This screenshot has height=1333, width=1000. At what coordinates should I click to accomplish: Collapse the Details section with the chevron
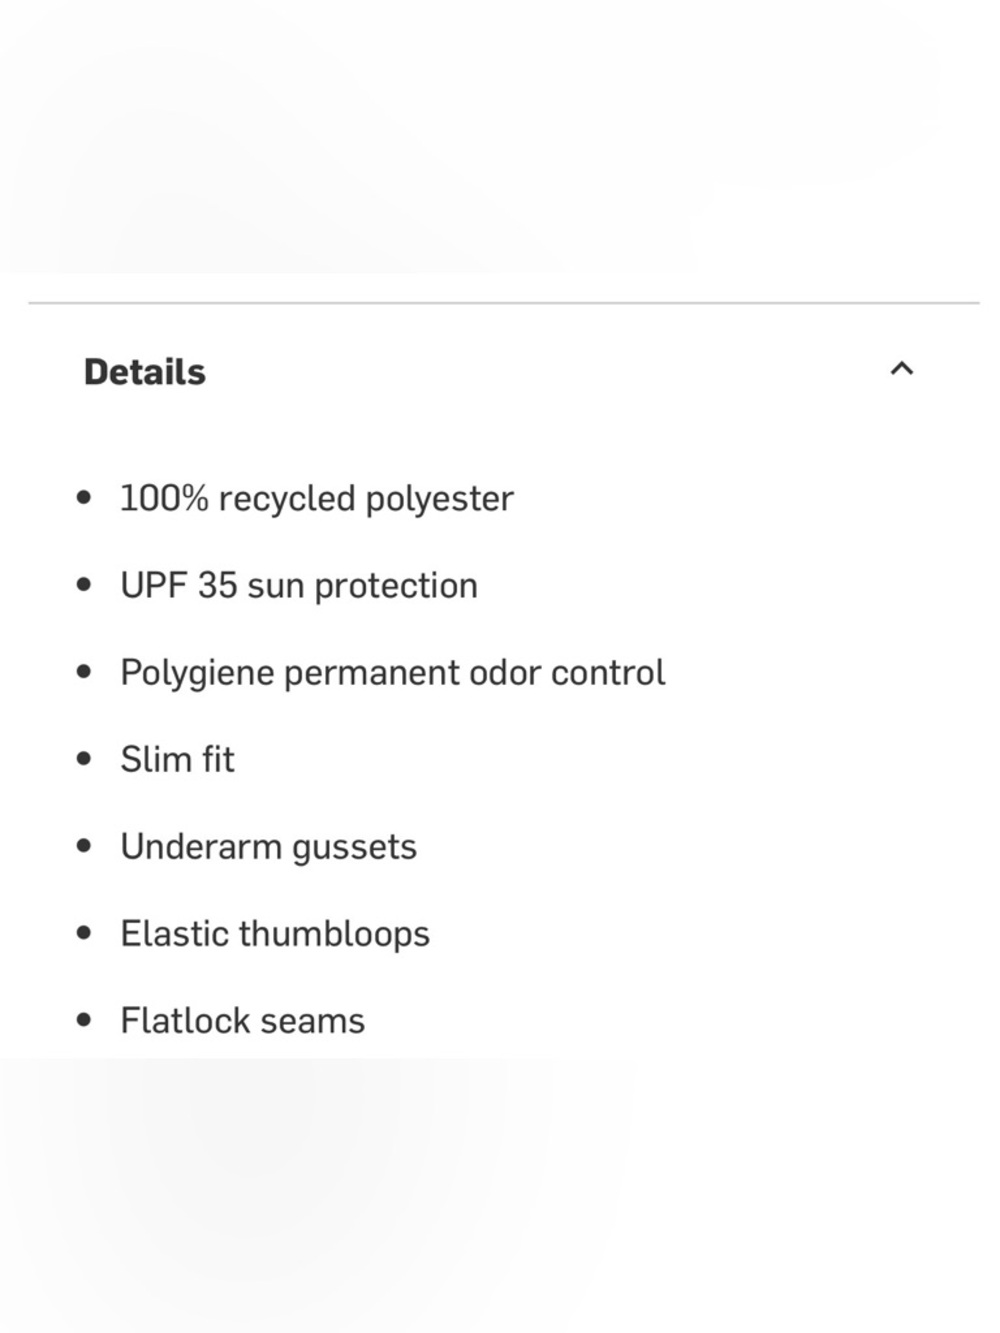(x=901, y=369)
